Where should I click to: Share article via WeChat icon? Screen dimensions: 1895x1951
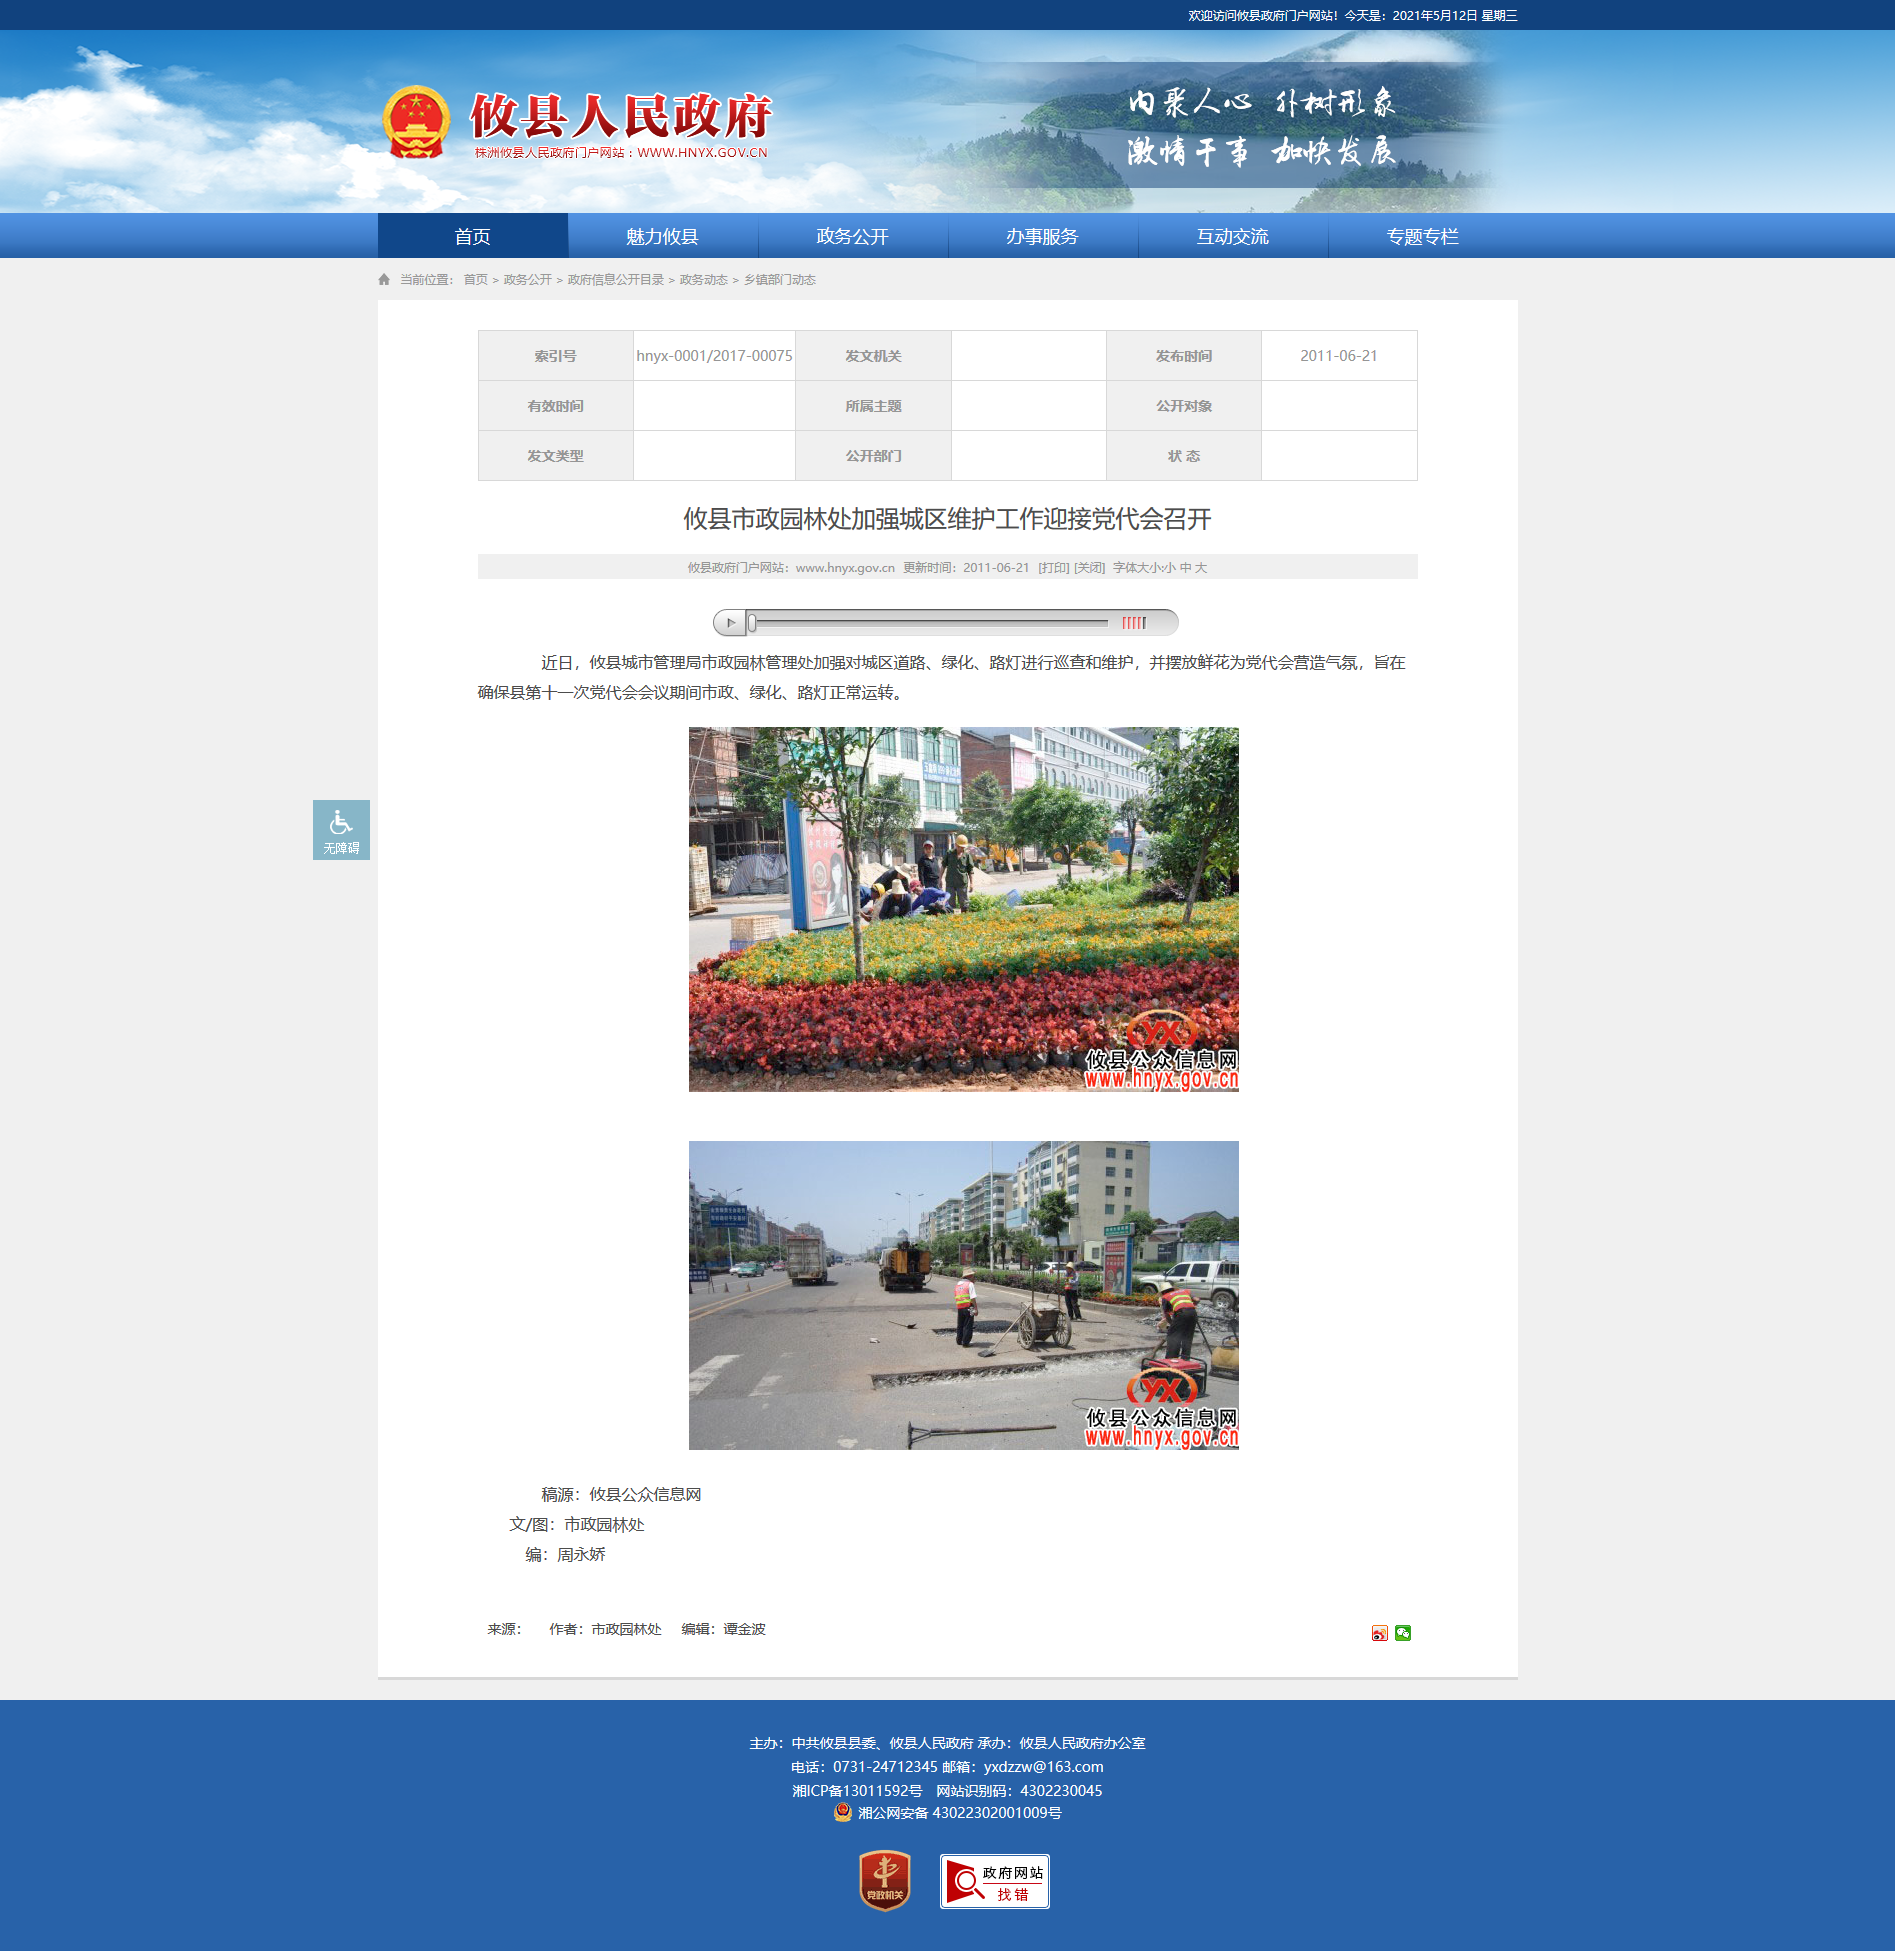click(x=1403, y=1633)
